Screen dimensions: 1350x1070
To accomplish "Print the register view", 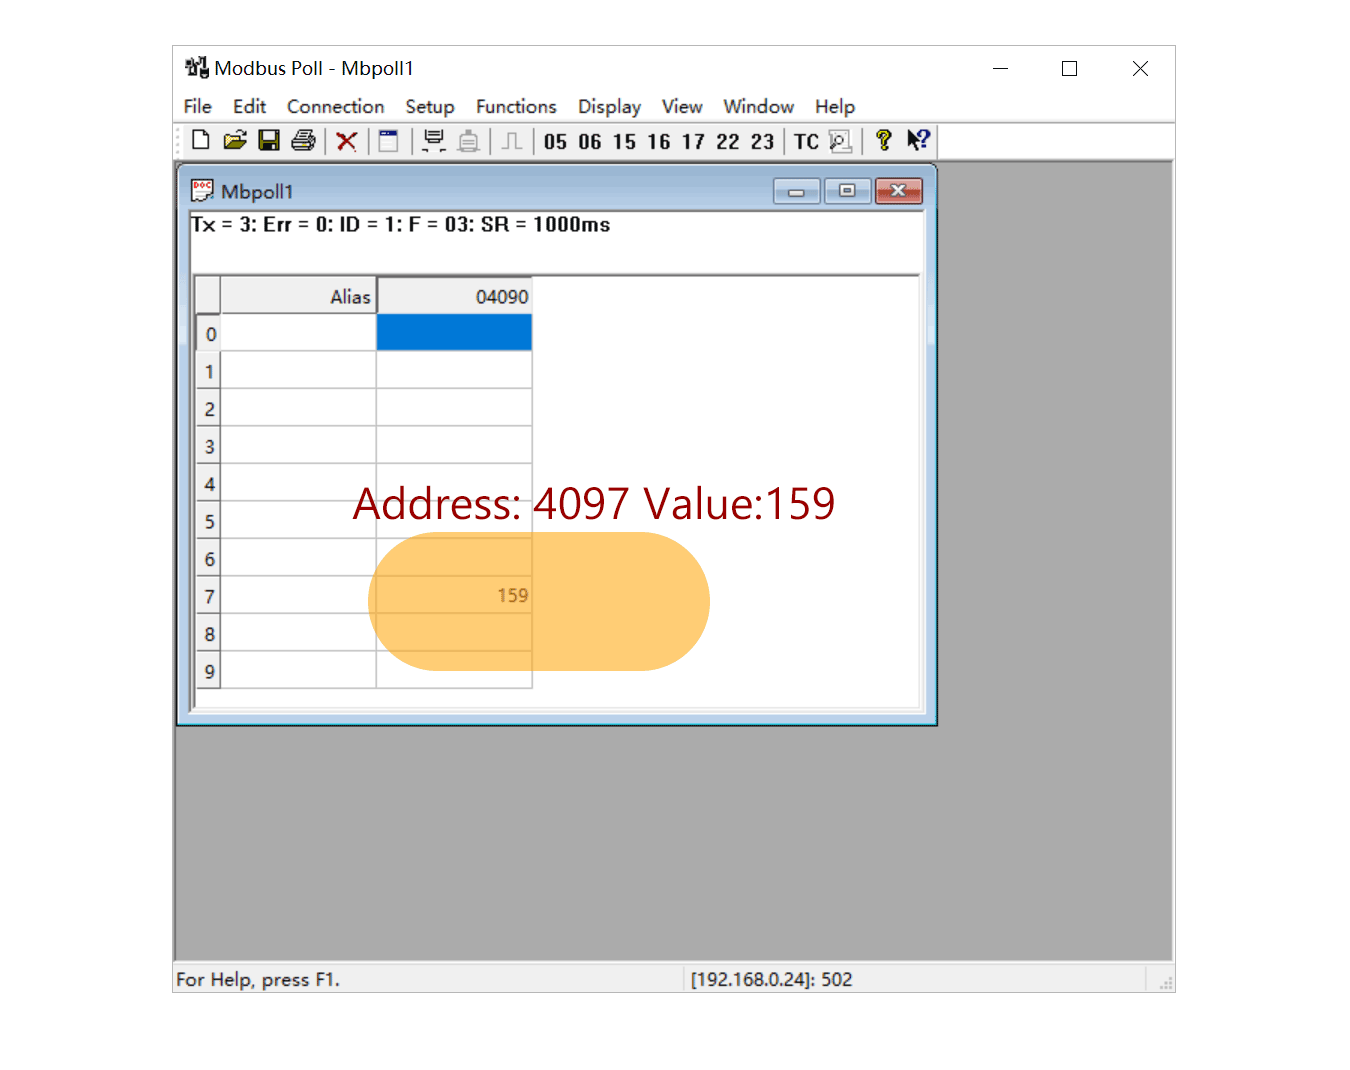I will coord(303,140).
